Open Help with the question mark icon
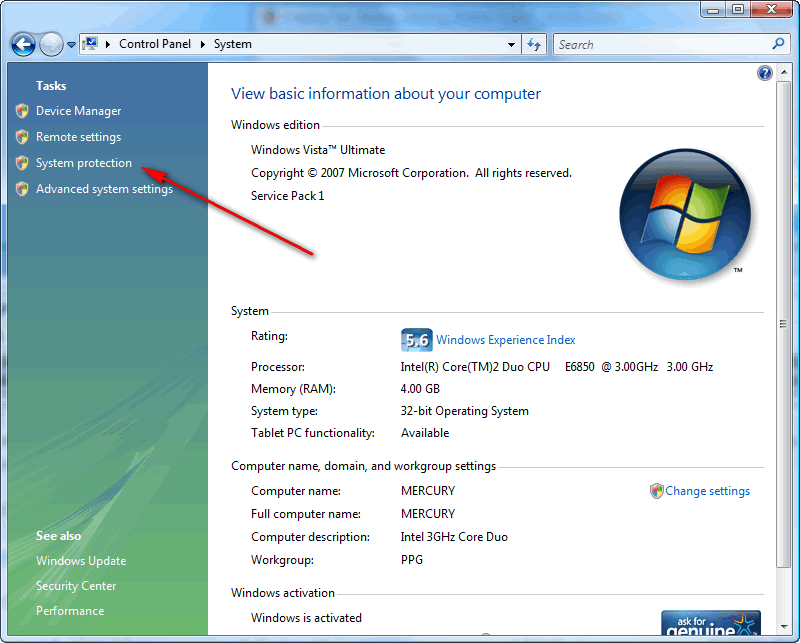The width and height of the screenshot is (800, 643). pyautogui.click(x=764, y=73)
